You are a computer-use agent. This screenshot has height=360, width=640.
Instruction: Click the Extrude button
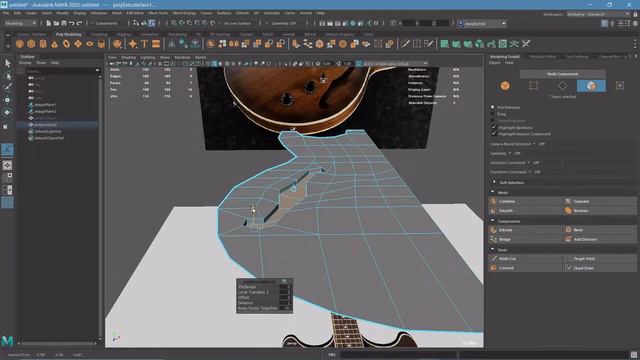coord(525,230)
